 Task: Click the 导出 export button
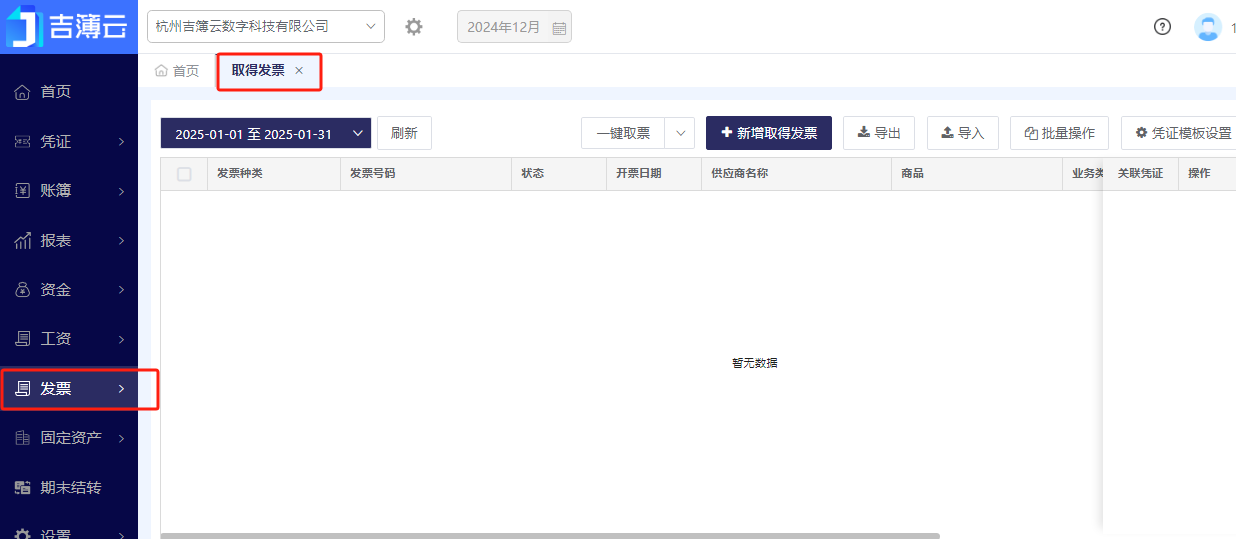(x=879, y=133)
